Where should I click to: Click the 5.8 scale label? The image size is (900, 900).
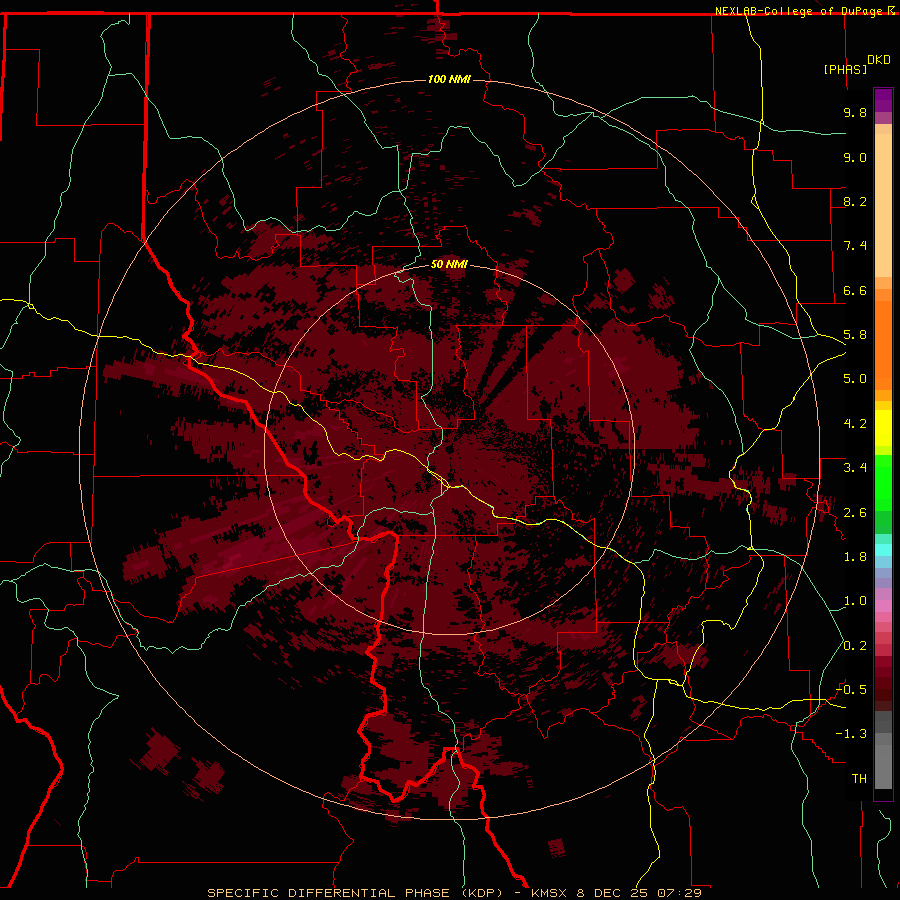[855, 335]
